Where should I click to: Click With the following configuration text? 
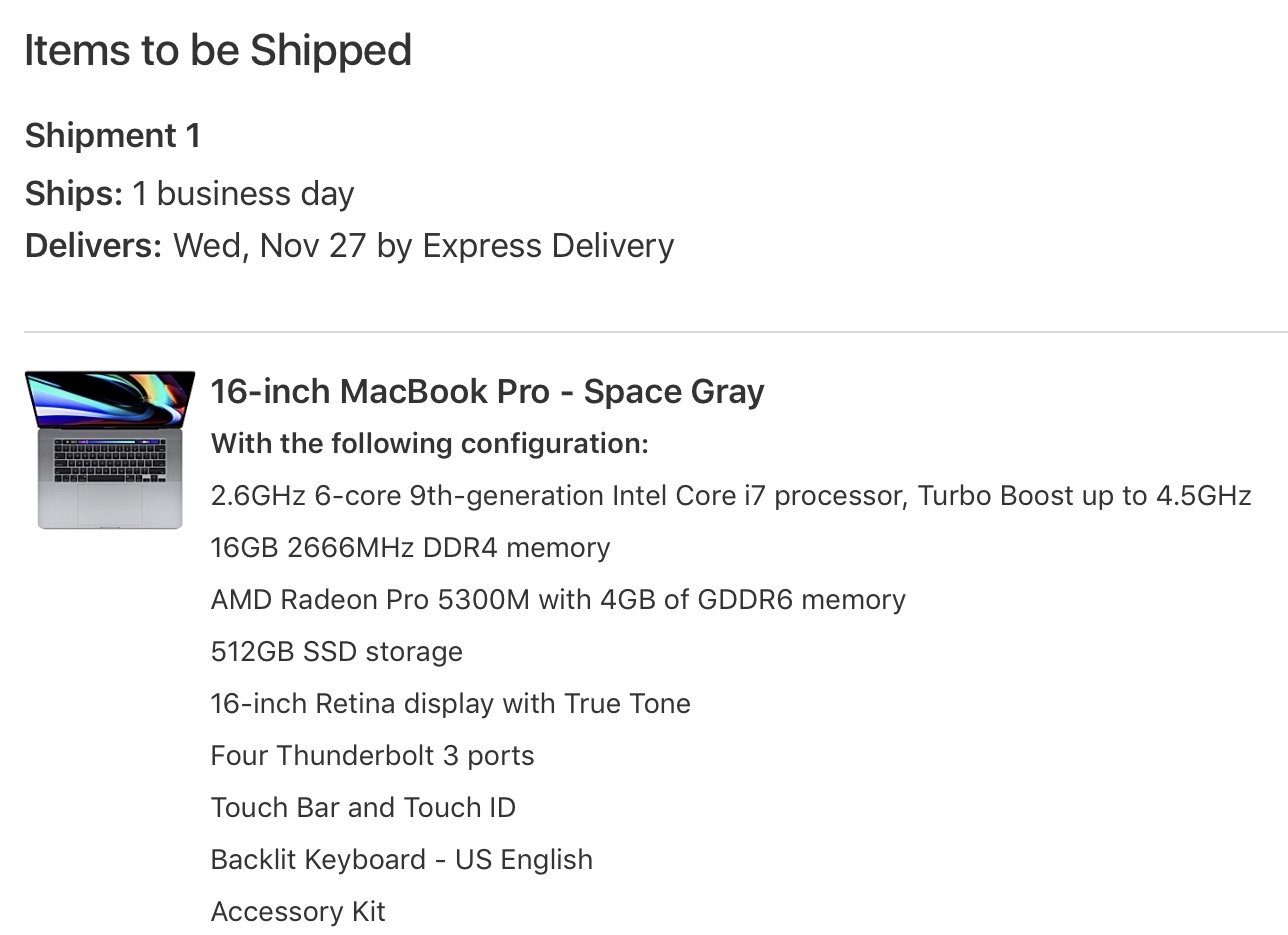coord(430,443)
